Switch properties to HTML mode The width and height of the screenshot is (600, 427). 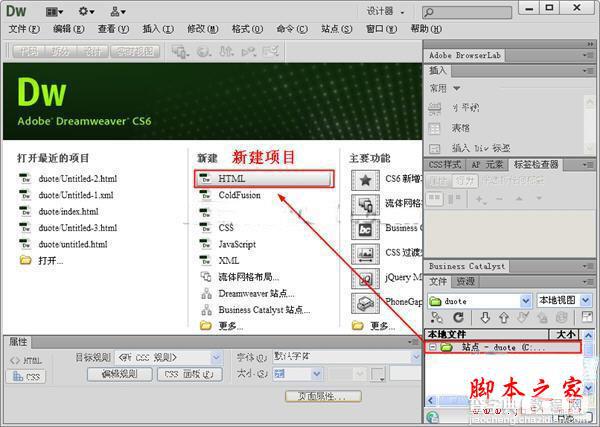pos(26,360)
